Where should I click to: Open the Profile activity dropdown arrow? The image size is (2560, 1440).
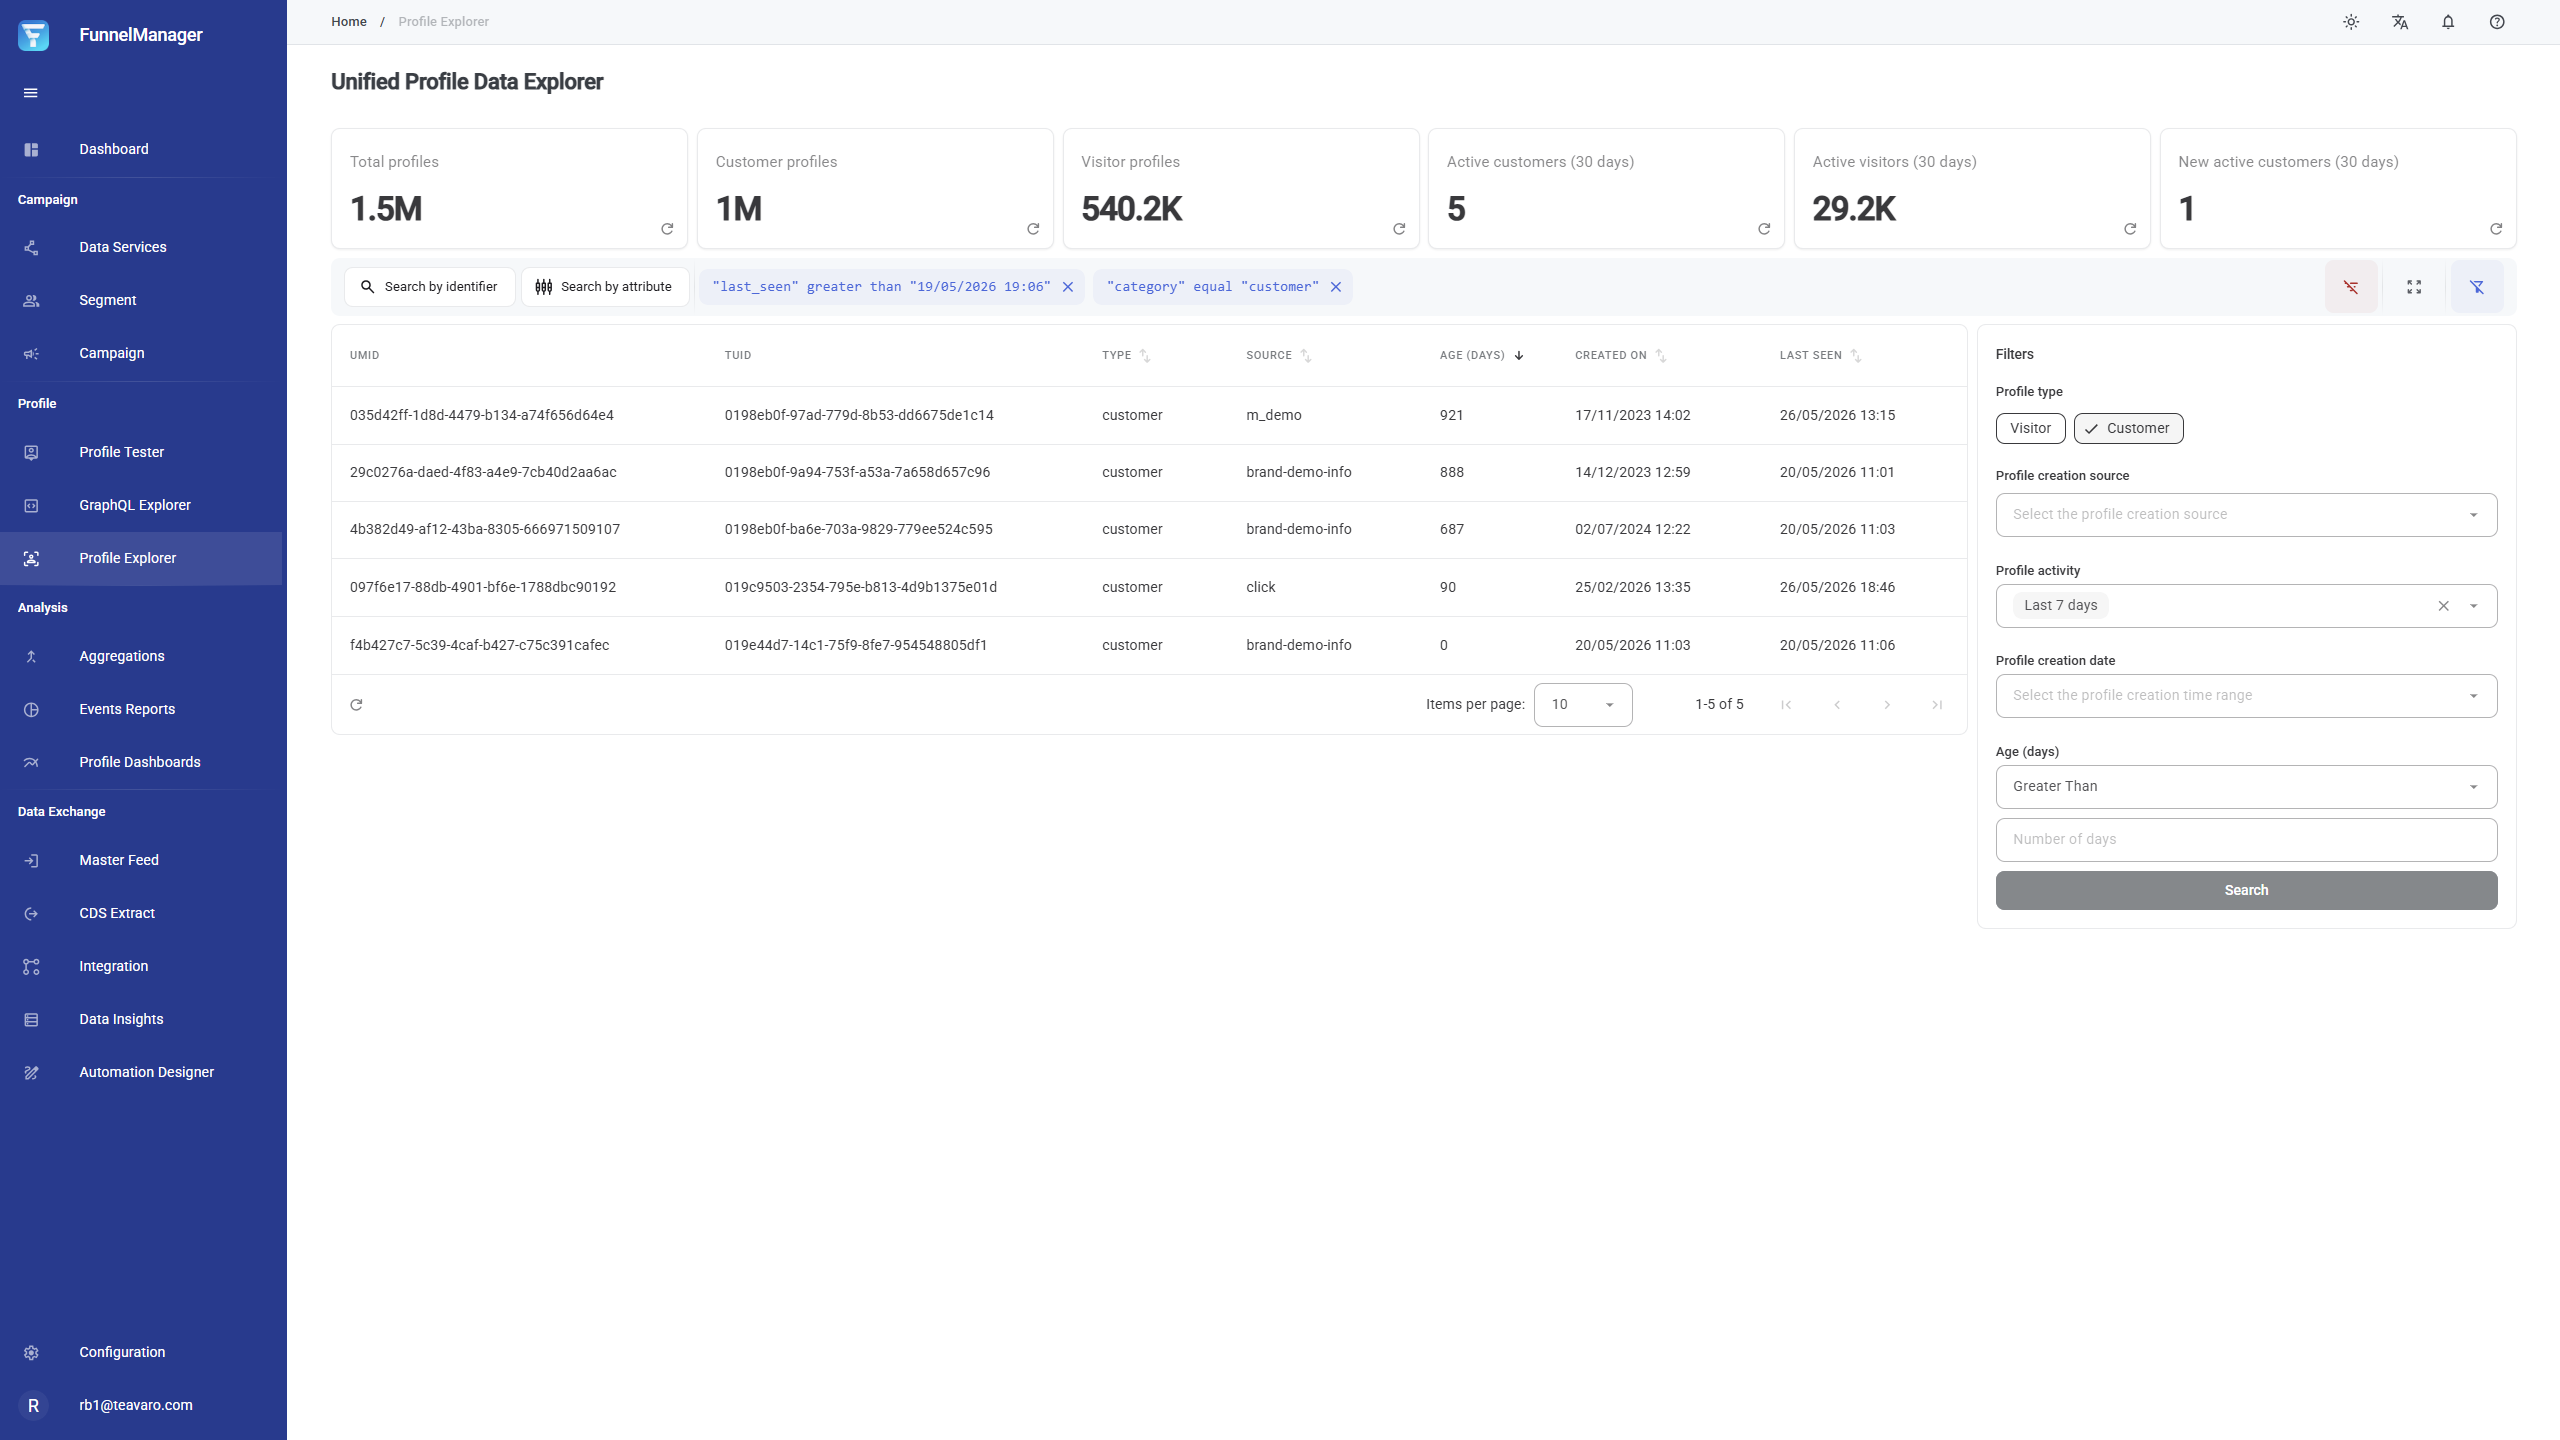2474,606
